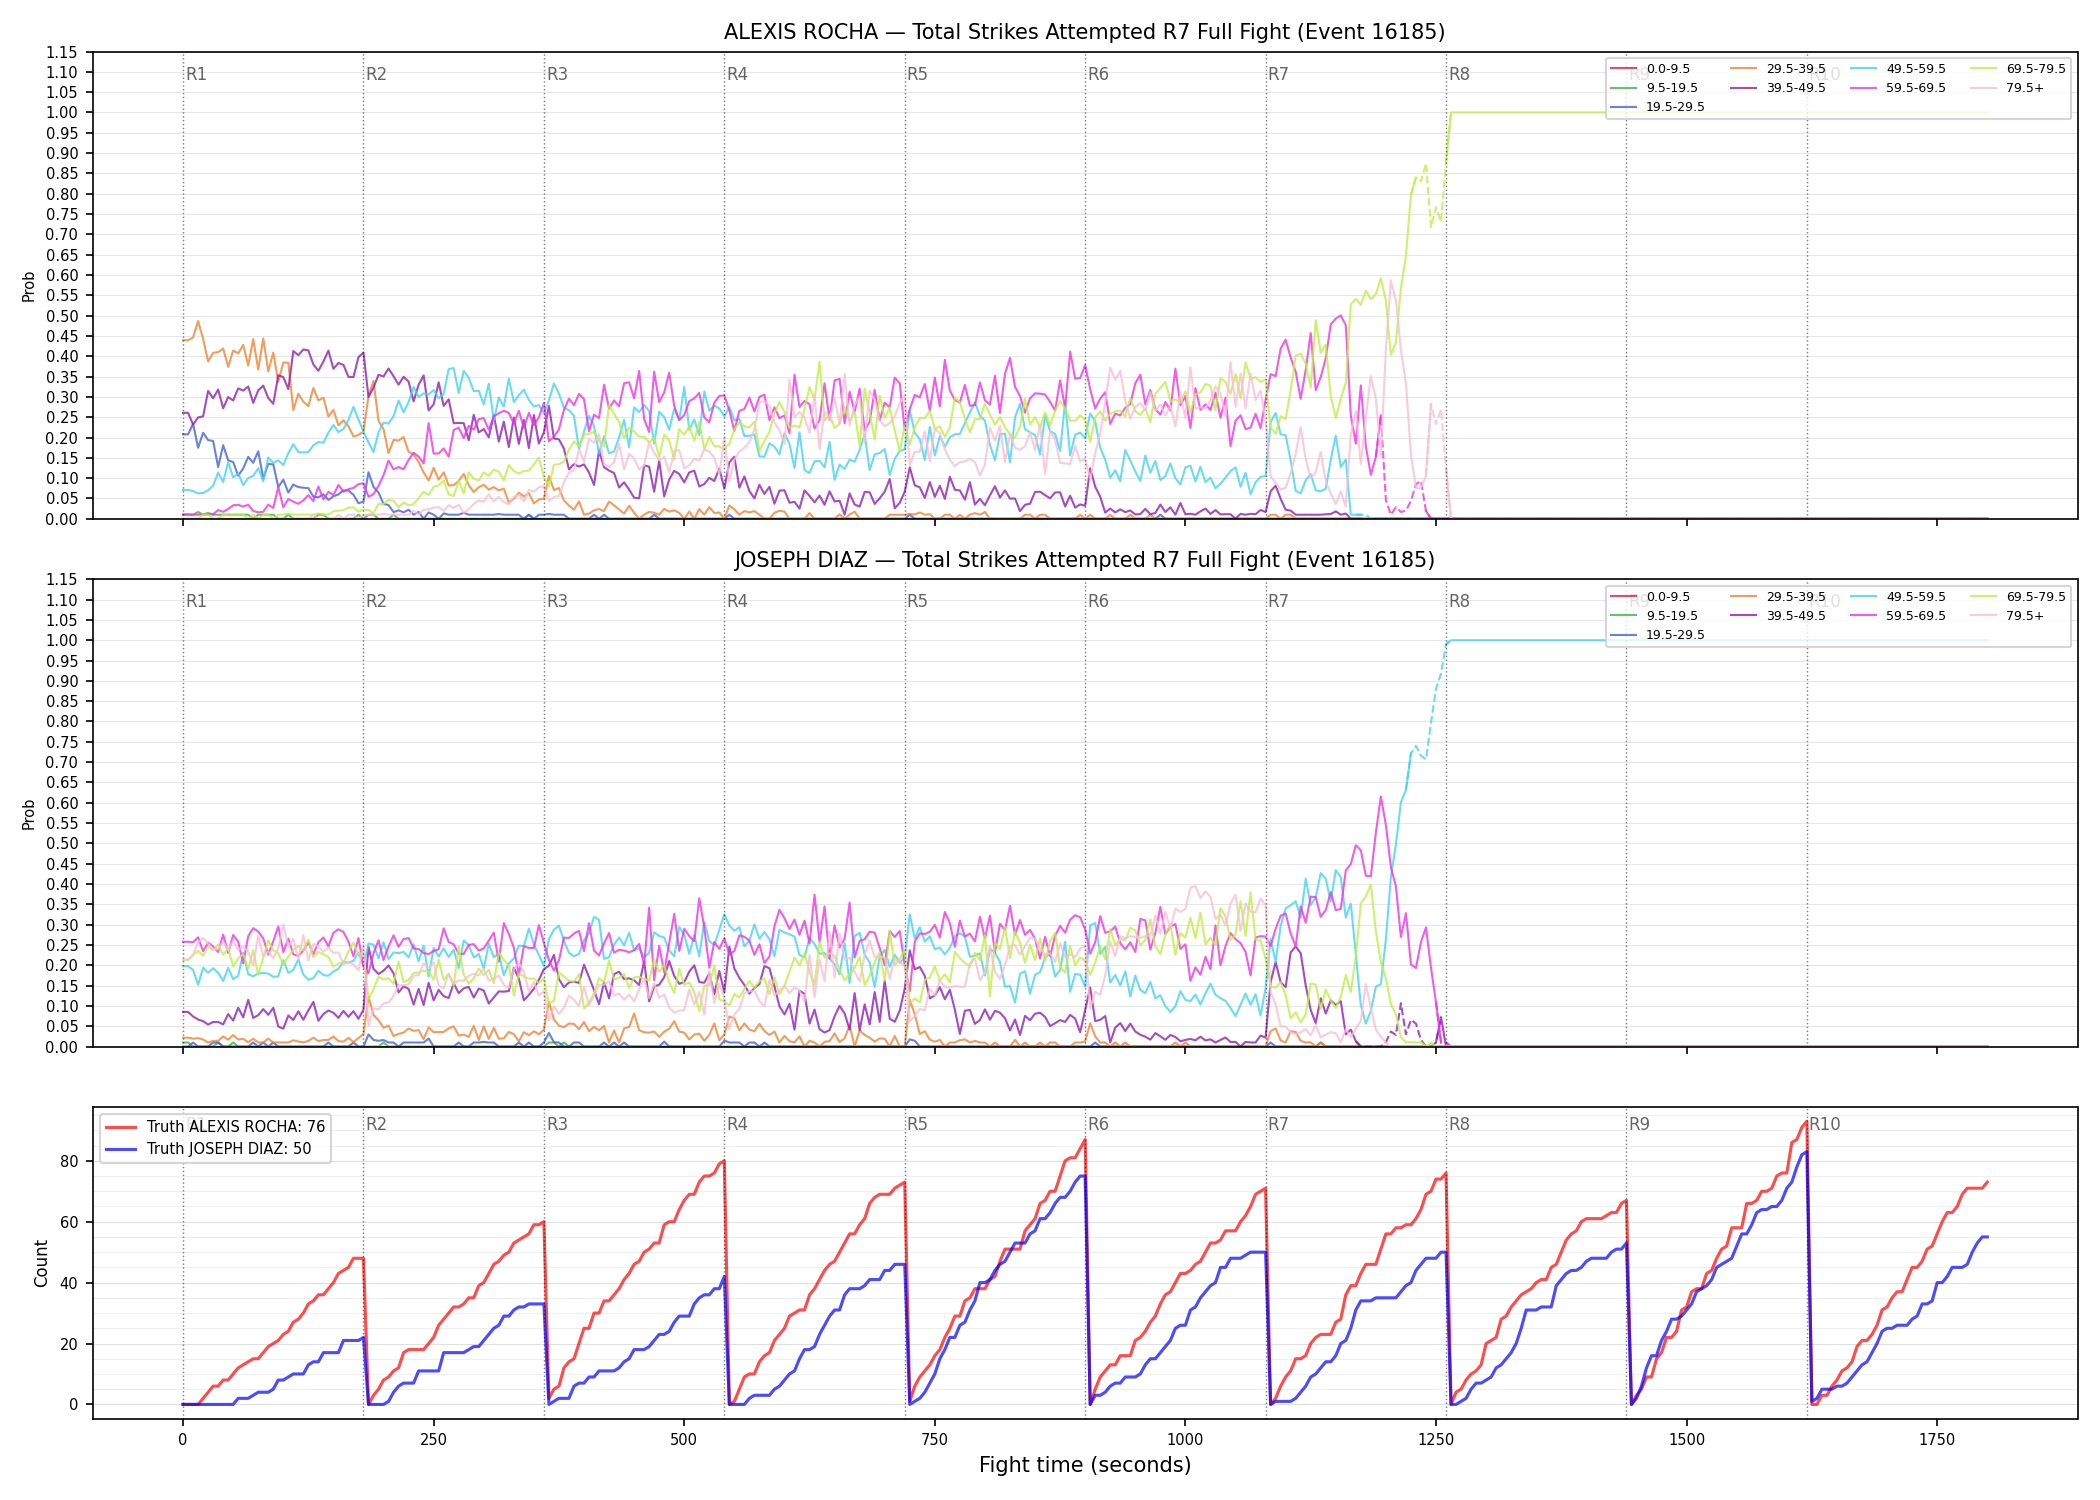This screenshot has height=1500, width=2100.
Task: Click the 0.50 tick label in Alexis Rocha chart
Action: tap(62, 316)
